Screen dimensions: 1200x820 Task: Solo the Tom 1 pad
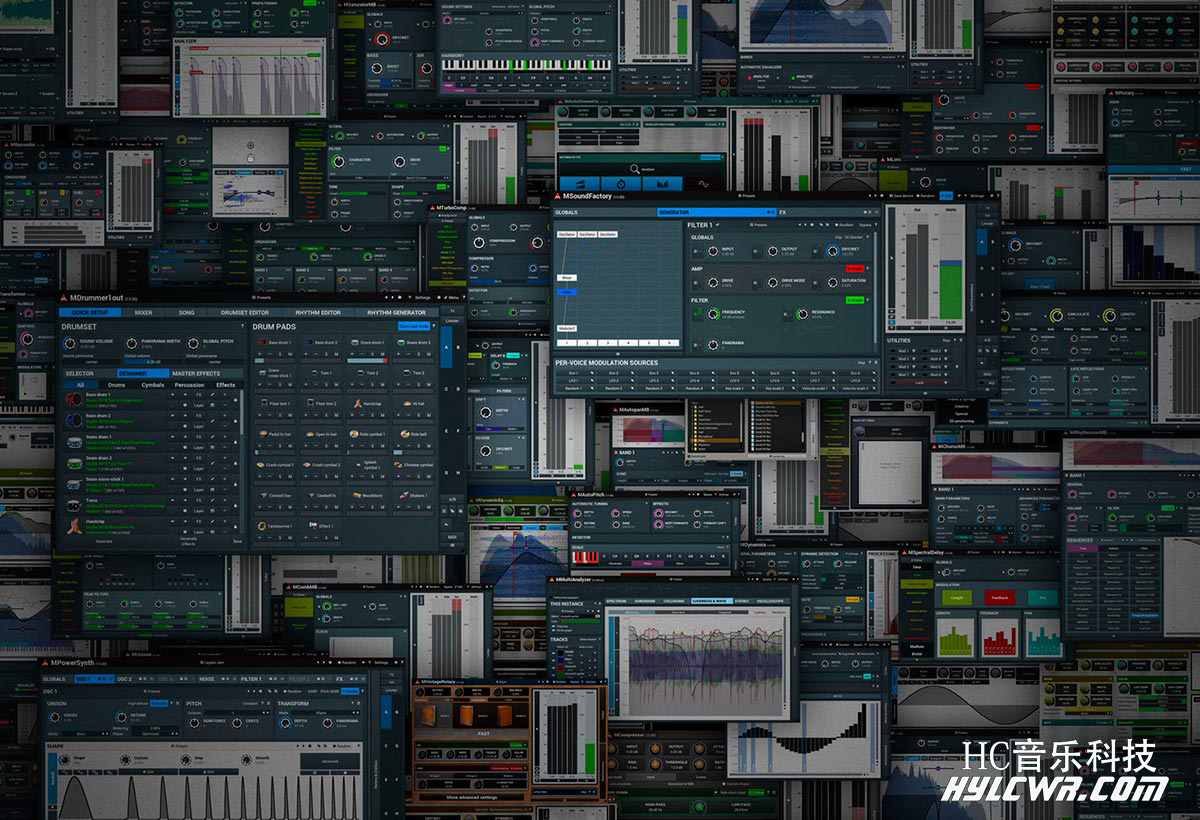[x=326, y=384]
